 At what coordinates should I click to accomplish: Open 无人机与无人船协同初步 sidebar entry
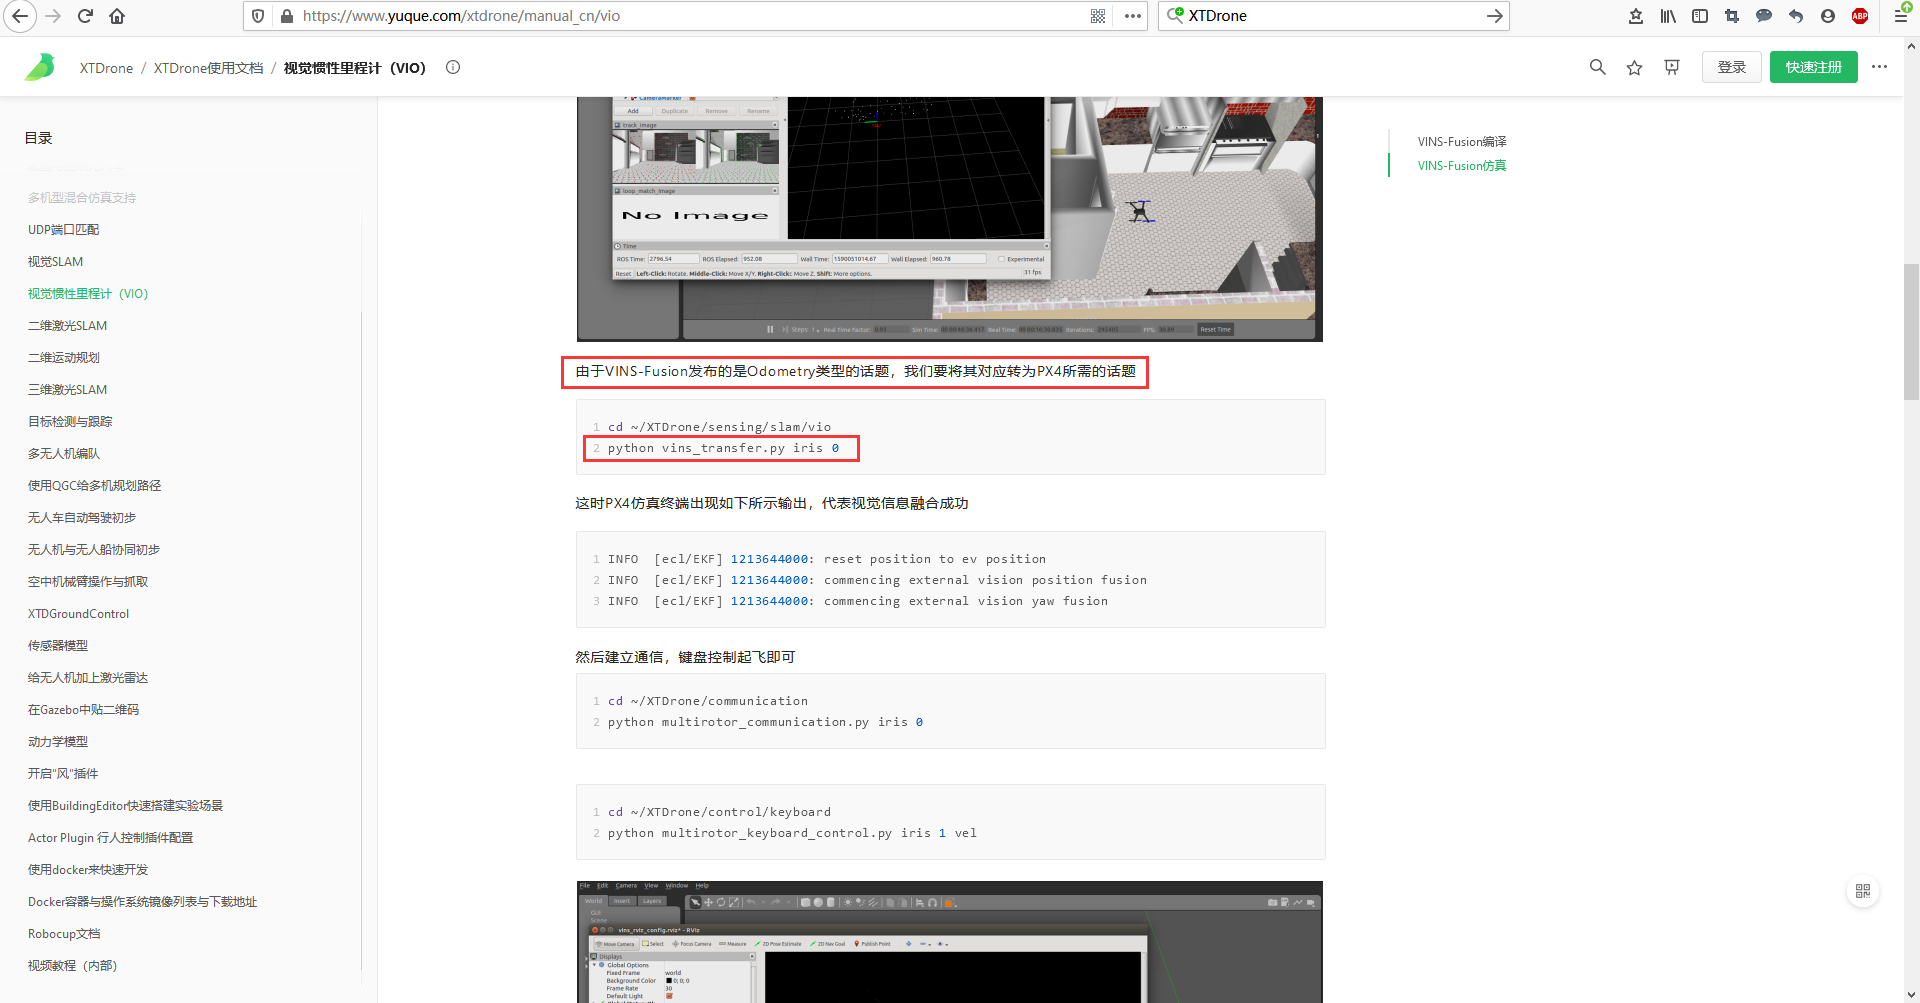(x=94, y=550)
